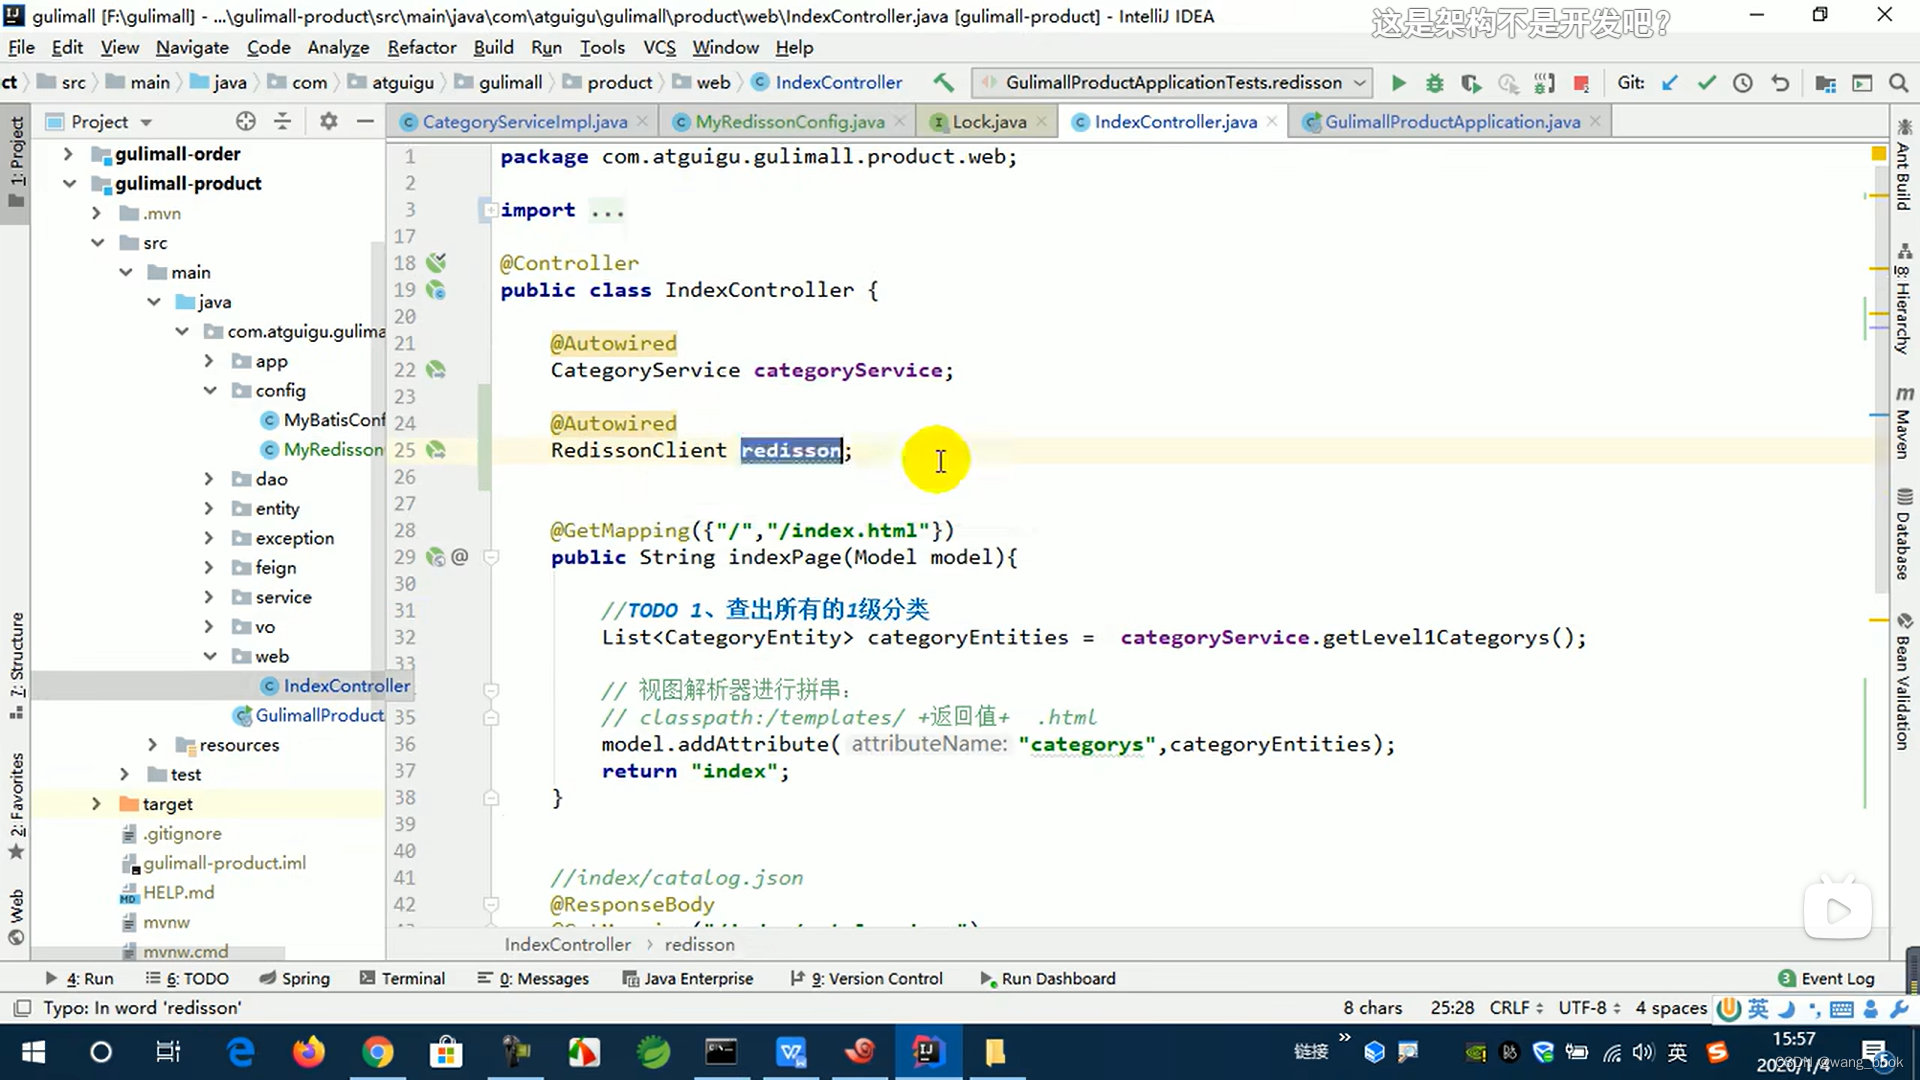Expand the .mvn folder
This screenshot has height=1080, width=1920.
pos(96,213)
